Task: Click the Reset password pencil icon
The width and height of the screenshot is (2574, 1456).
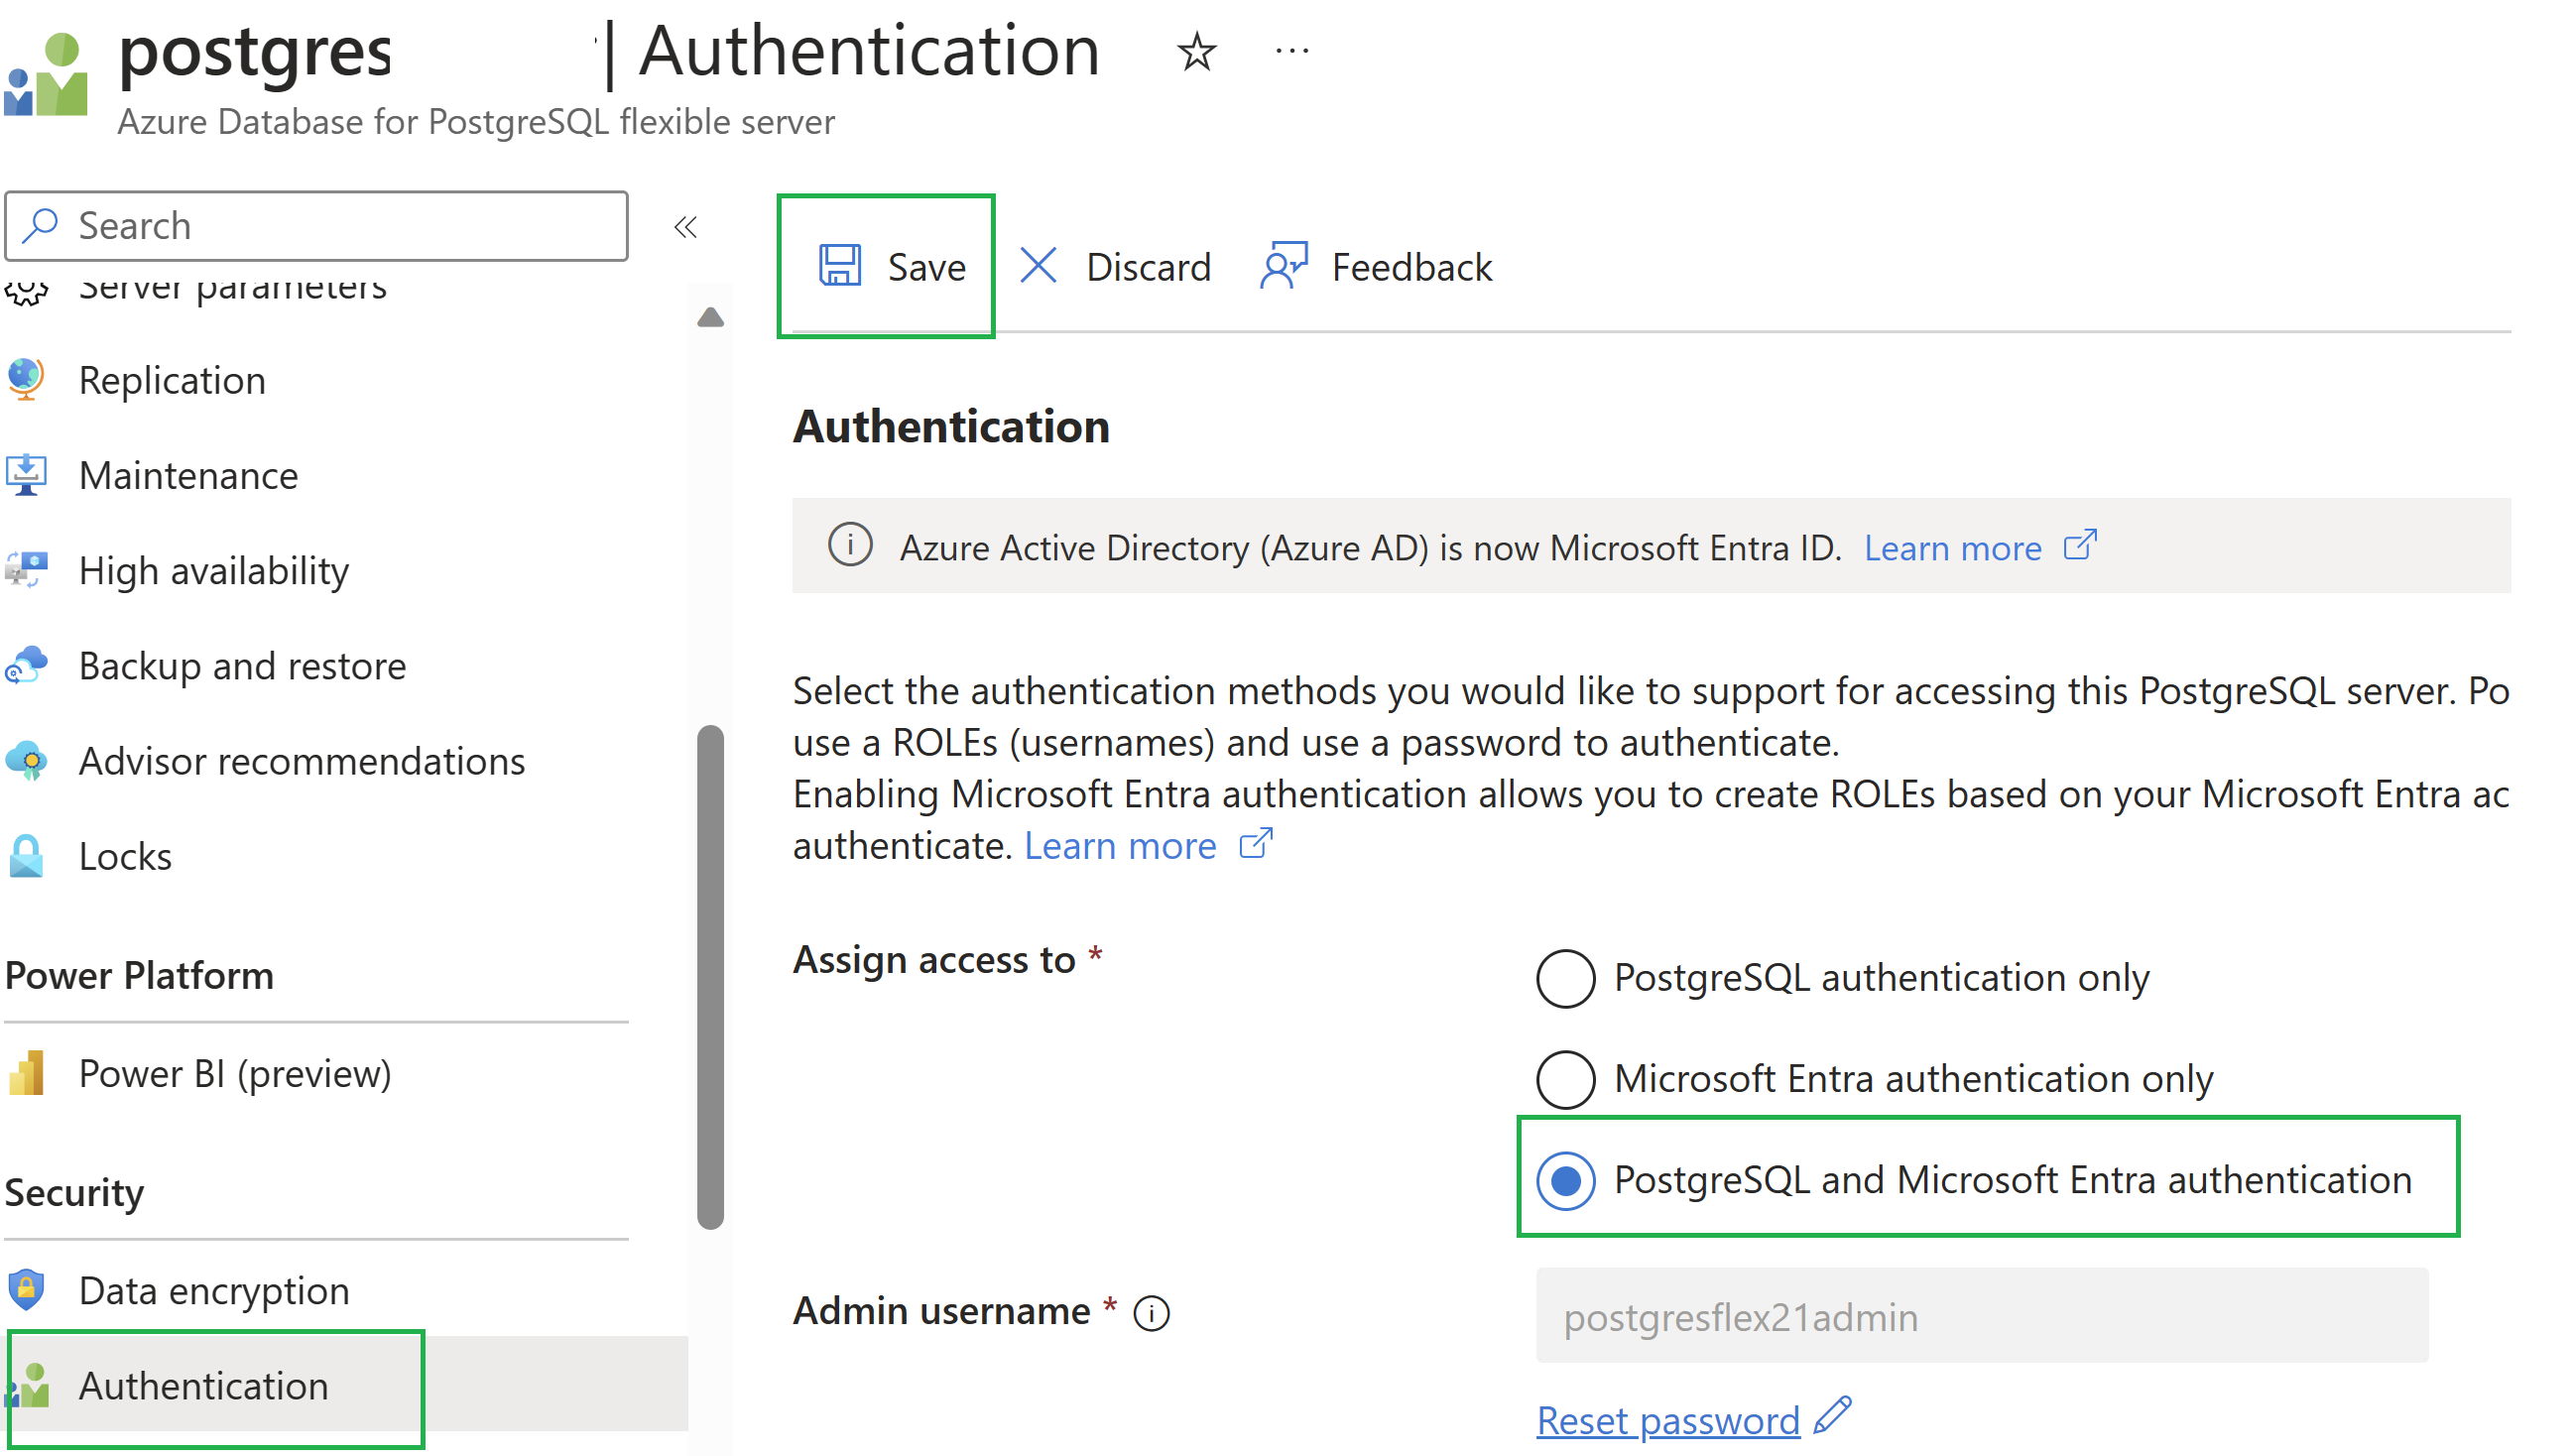Action: pos(1833,1417)
